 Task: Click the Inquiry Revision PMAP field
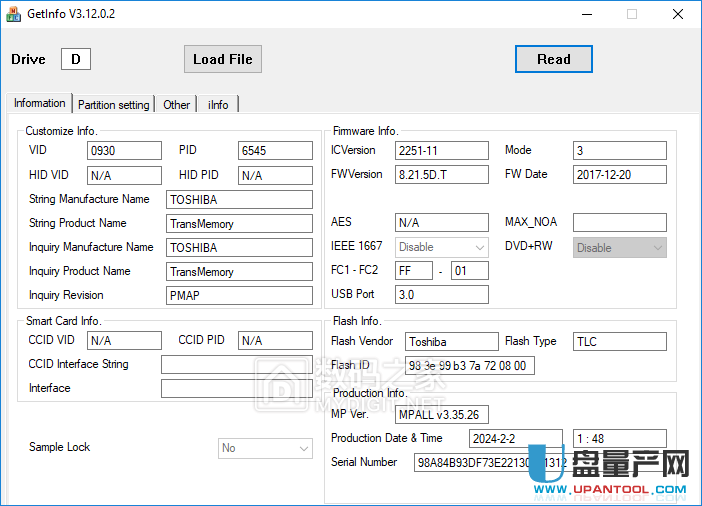point(239,296)
